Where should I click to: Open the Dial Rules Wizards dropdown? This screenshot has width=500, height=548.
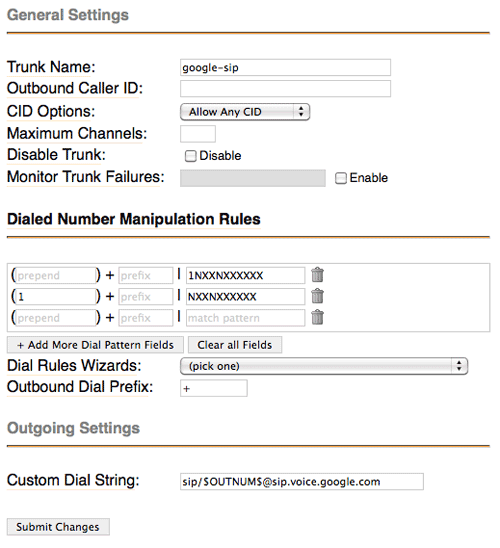pos(324,366)
